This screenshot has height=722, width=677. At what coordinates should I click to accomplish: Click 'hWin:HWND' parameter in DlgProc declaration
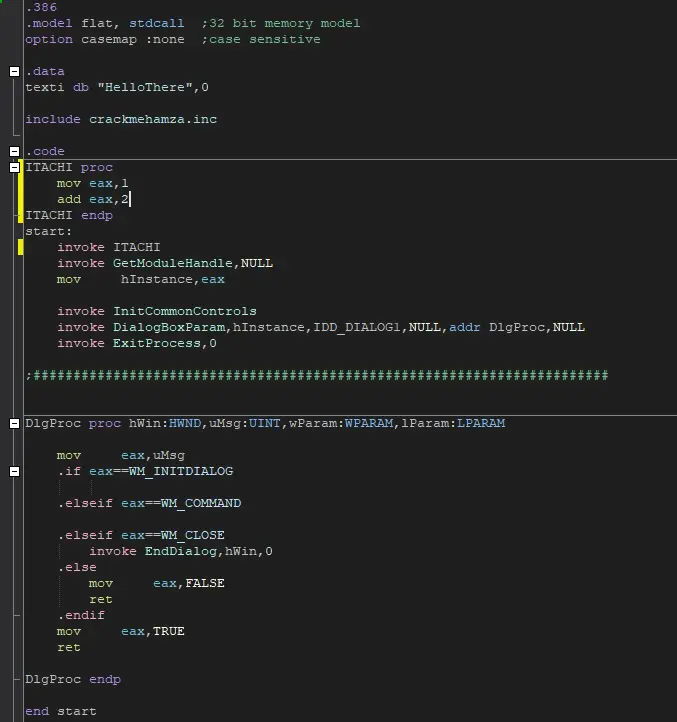tap(165, 423)
